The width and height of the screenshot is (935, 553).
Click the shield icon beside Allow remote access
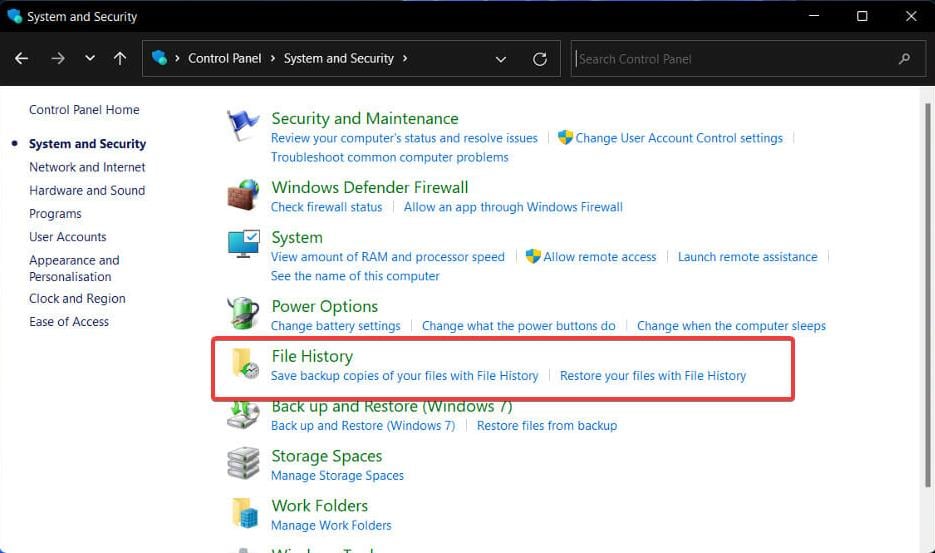click(x=533, y=256)
